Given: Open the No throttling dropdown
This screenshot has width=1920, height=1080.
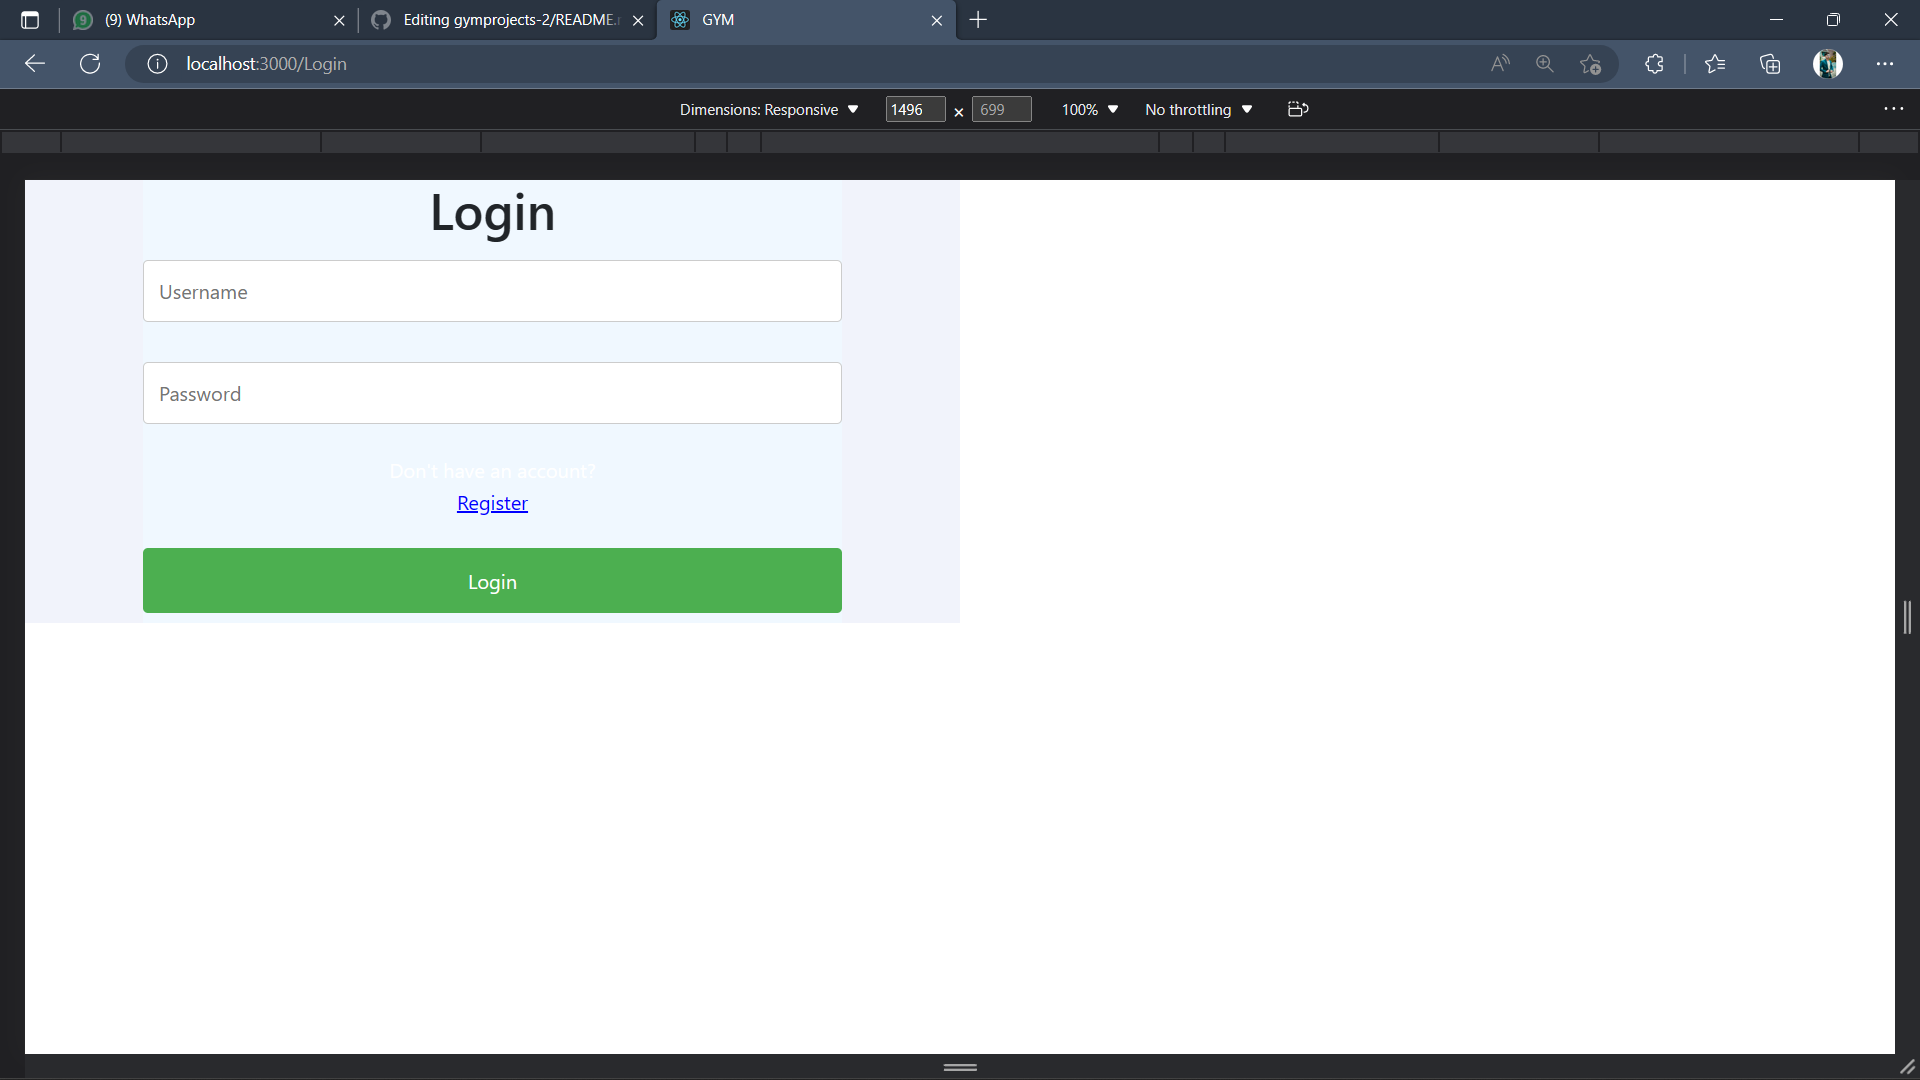Looking at the screenshot, I should click(1199, 110).
